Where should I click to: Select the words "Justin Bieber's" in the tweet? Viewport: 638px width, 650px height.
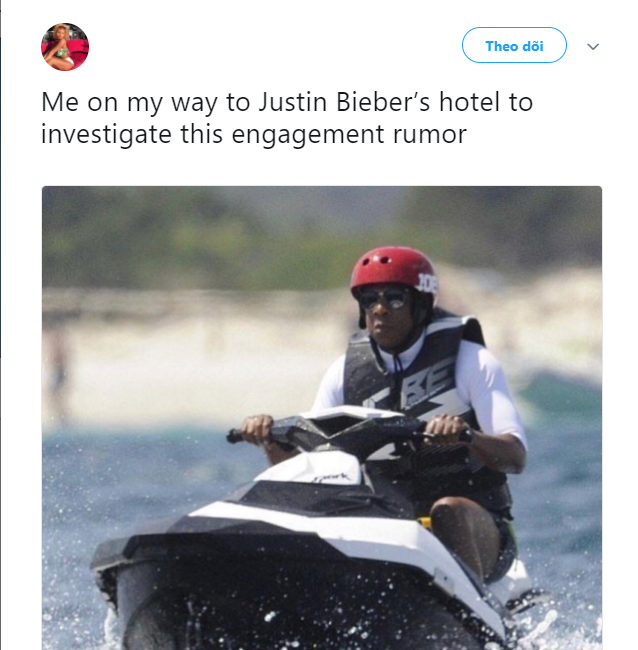[344, 102]
